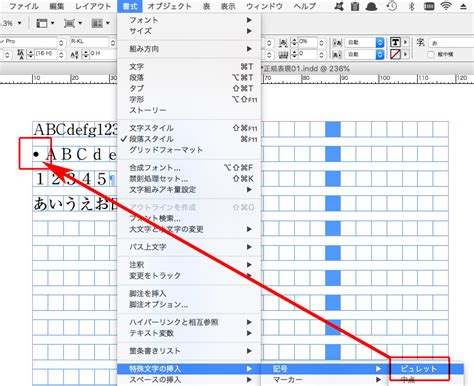Image resolution: width=474 pixels, height=386 pixels.
Task: Click the screen mode toolbar icon
Action: [72, 23]
